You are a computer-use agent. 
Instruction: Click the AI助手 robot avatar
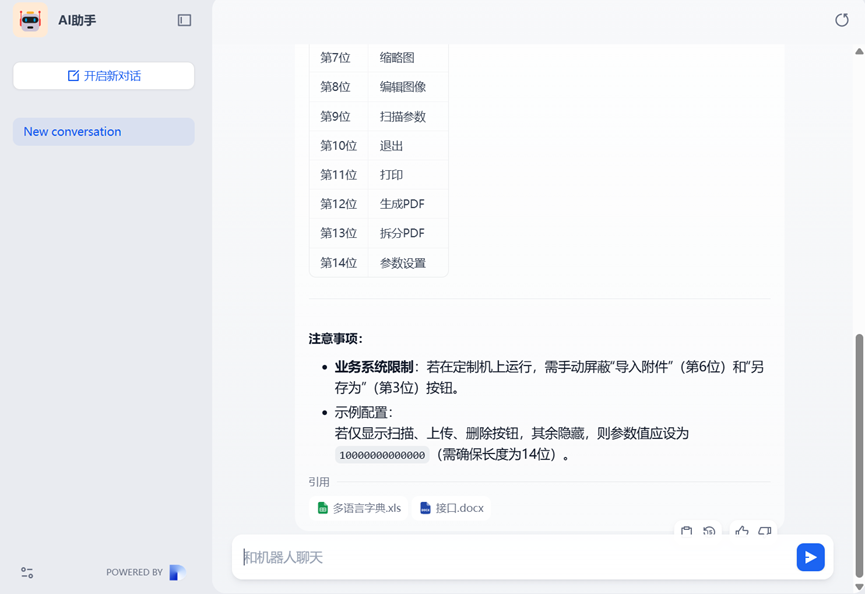coord(30,20)
